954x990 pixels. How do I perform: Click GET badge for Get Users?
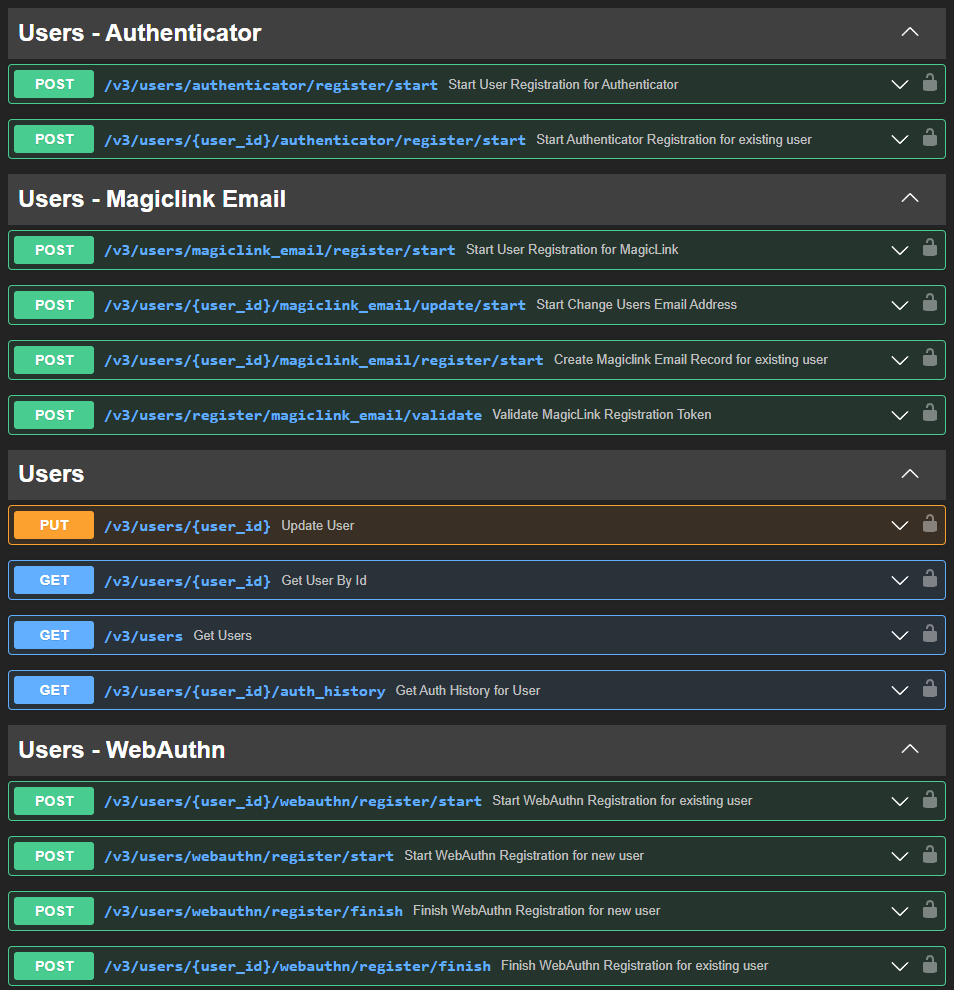click(x=54, y=635)
